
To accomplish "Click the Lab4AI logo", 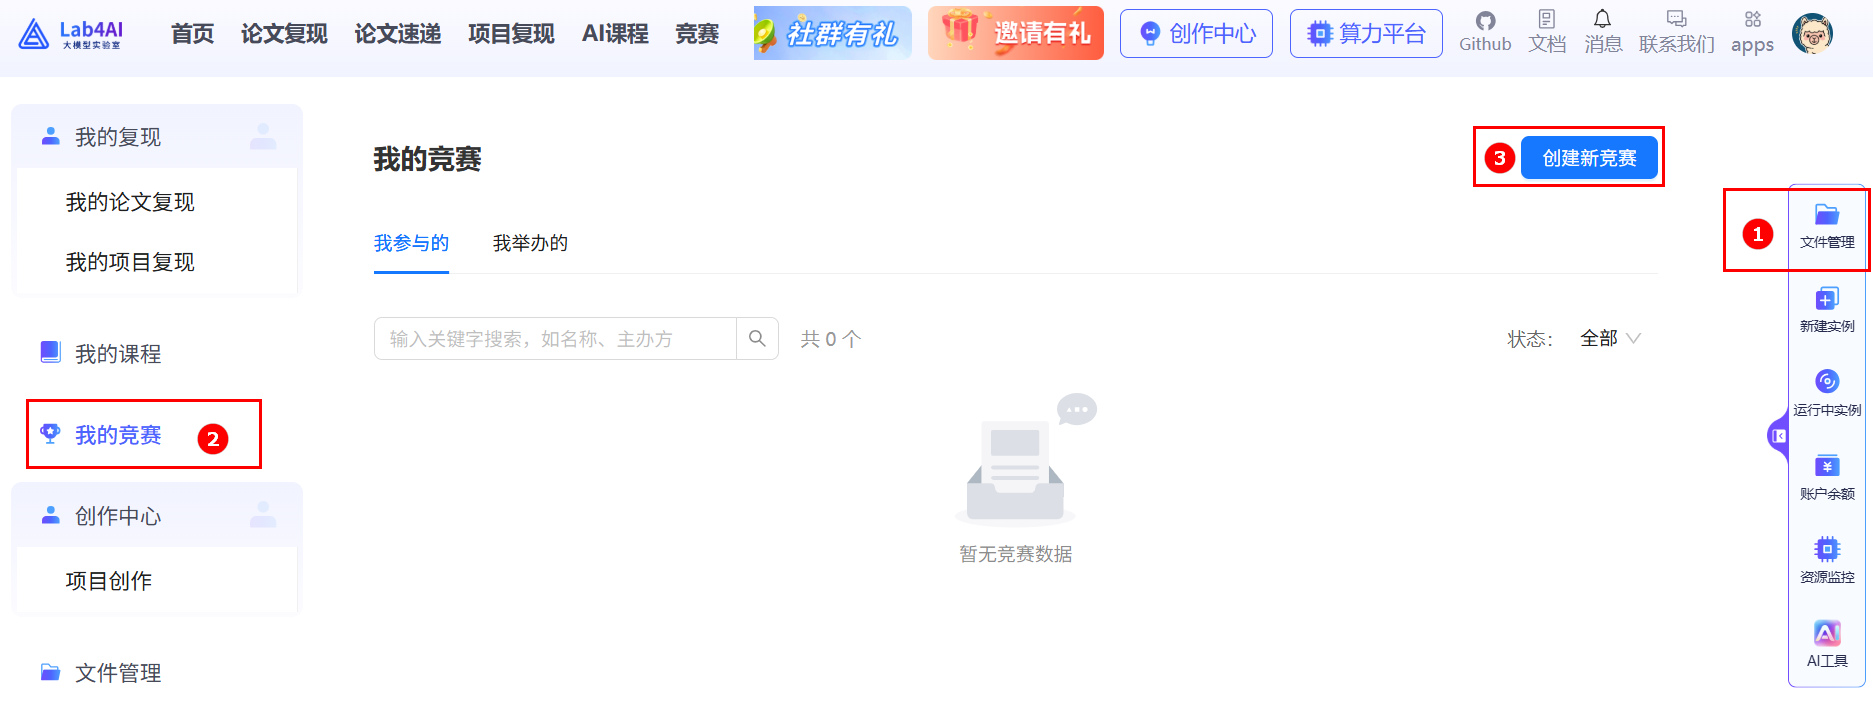I will (71, 34).
